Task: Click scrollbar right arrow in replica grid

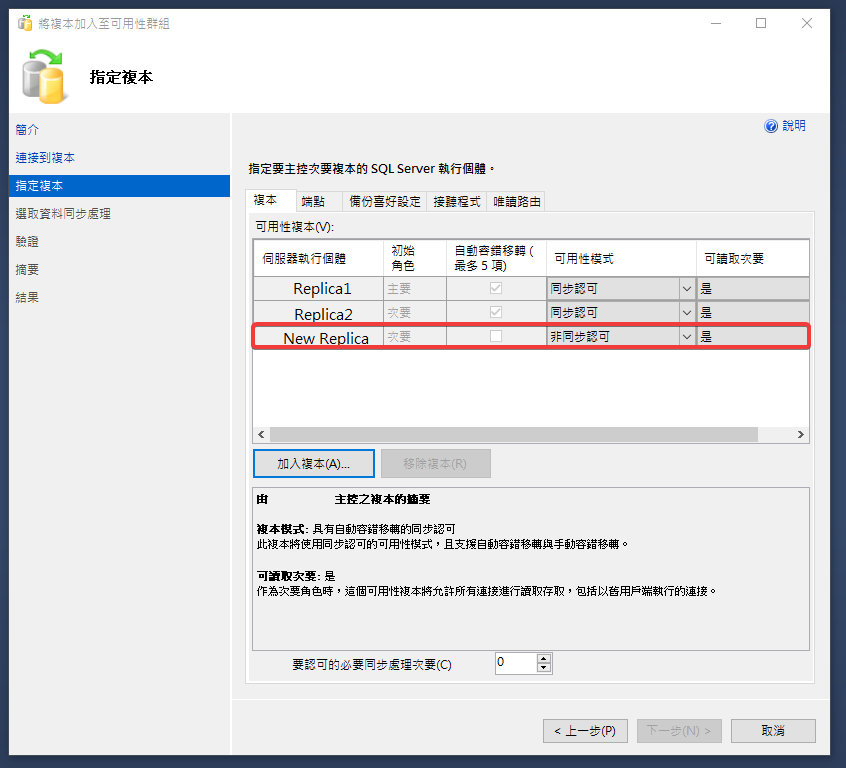Action: [800, 435]
